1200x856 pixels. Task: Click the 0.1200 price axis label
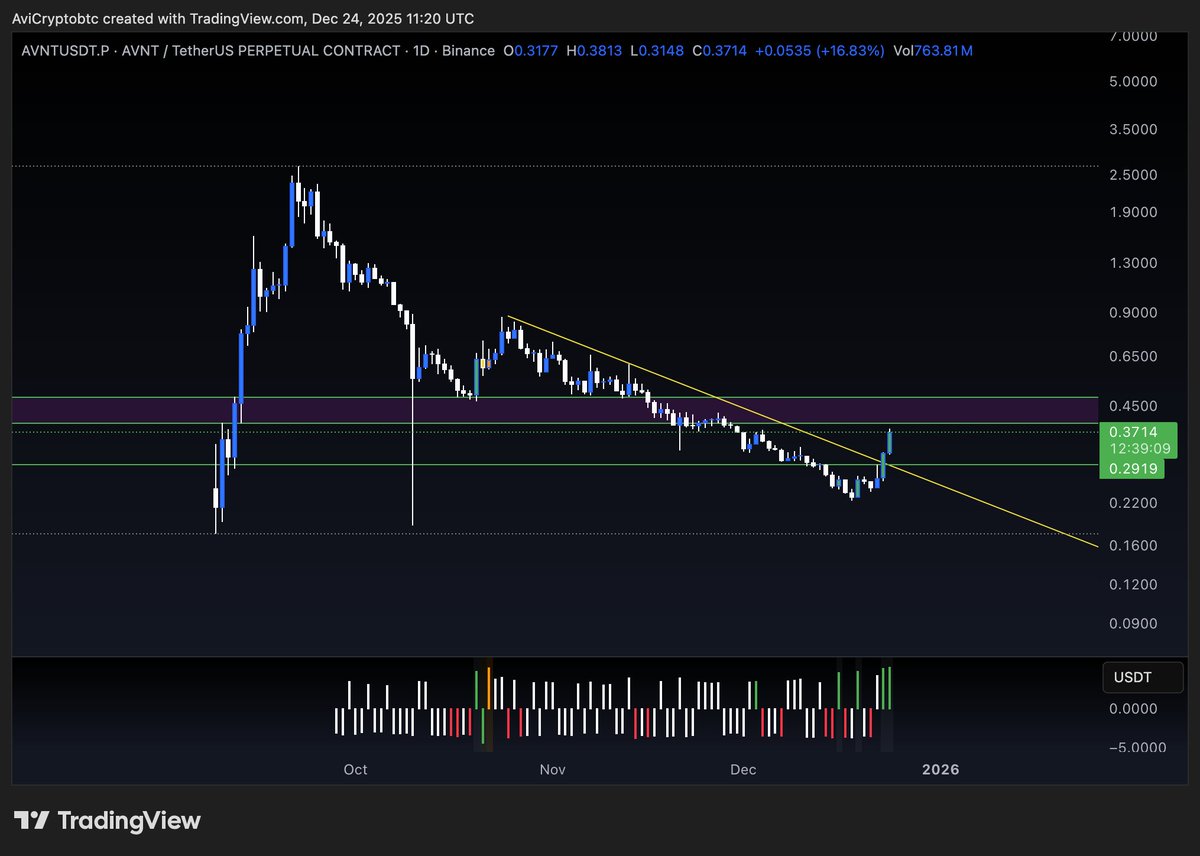[1133, 584]
